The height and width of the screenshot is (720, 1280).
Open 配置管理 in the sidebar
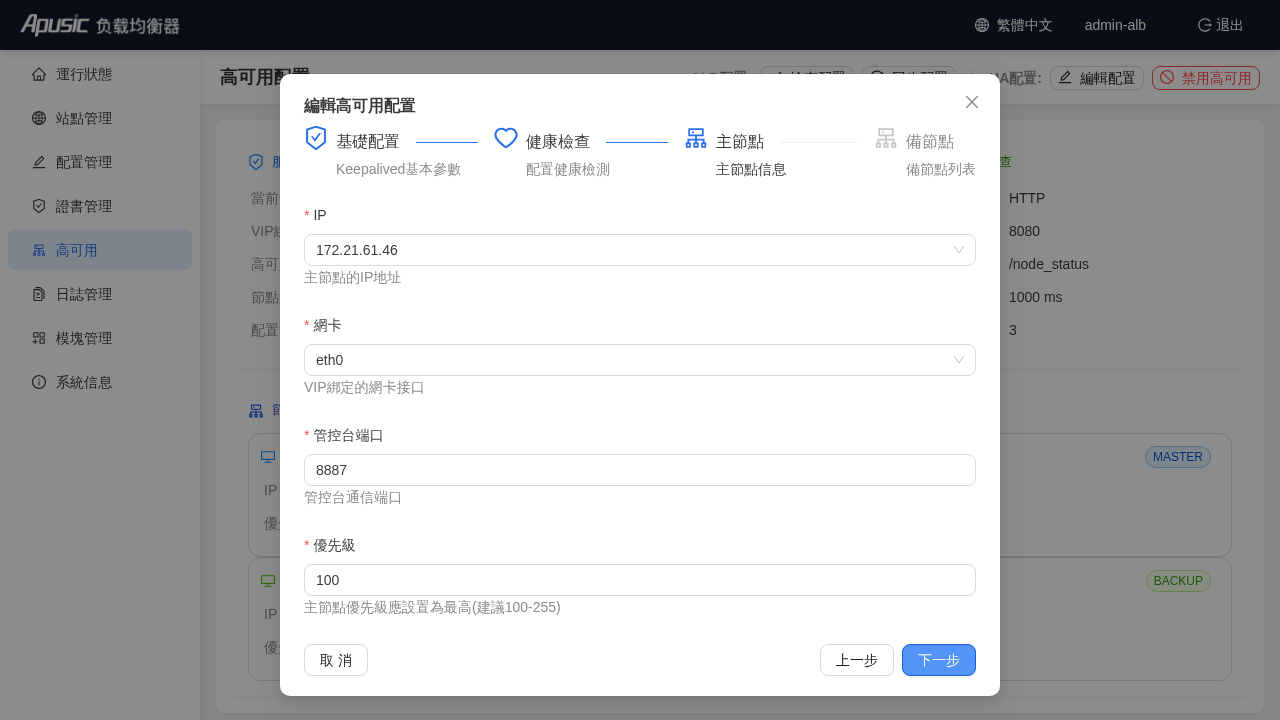click(100, 162)
